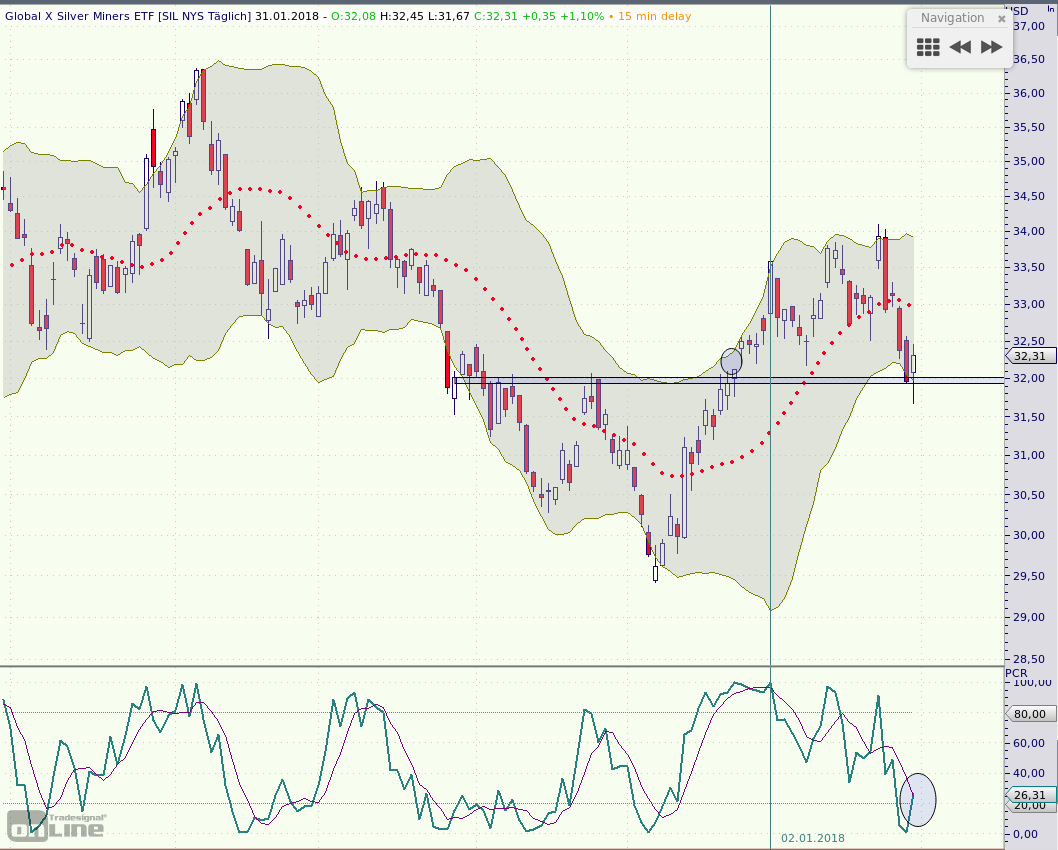Click the 28,50 price axis label
1058x850 pixels.
[1029, 659]
